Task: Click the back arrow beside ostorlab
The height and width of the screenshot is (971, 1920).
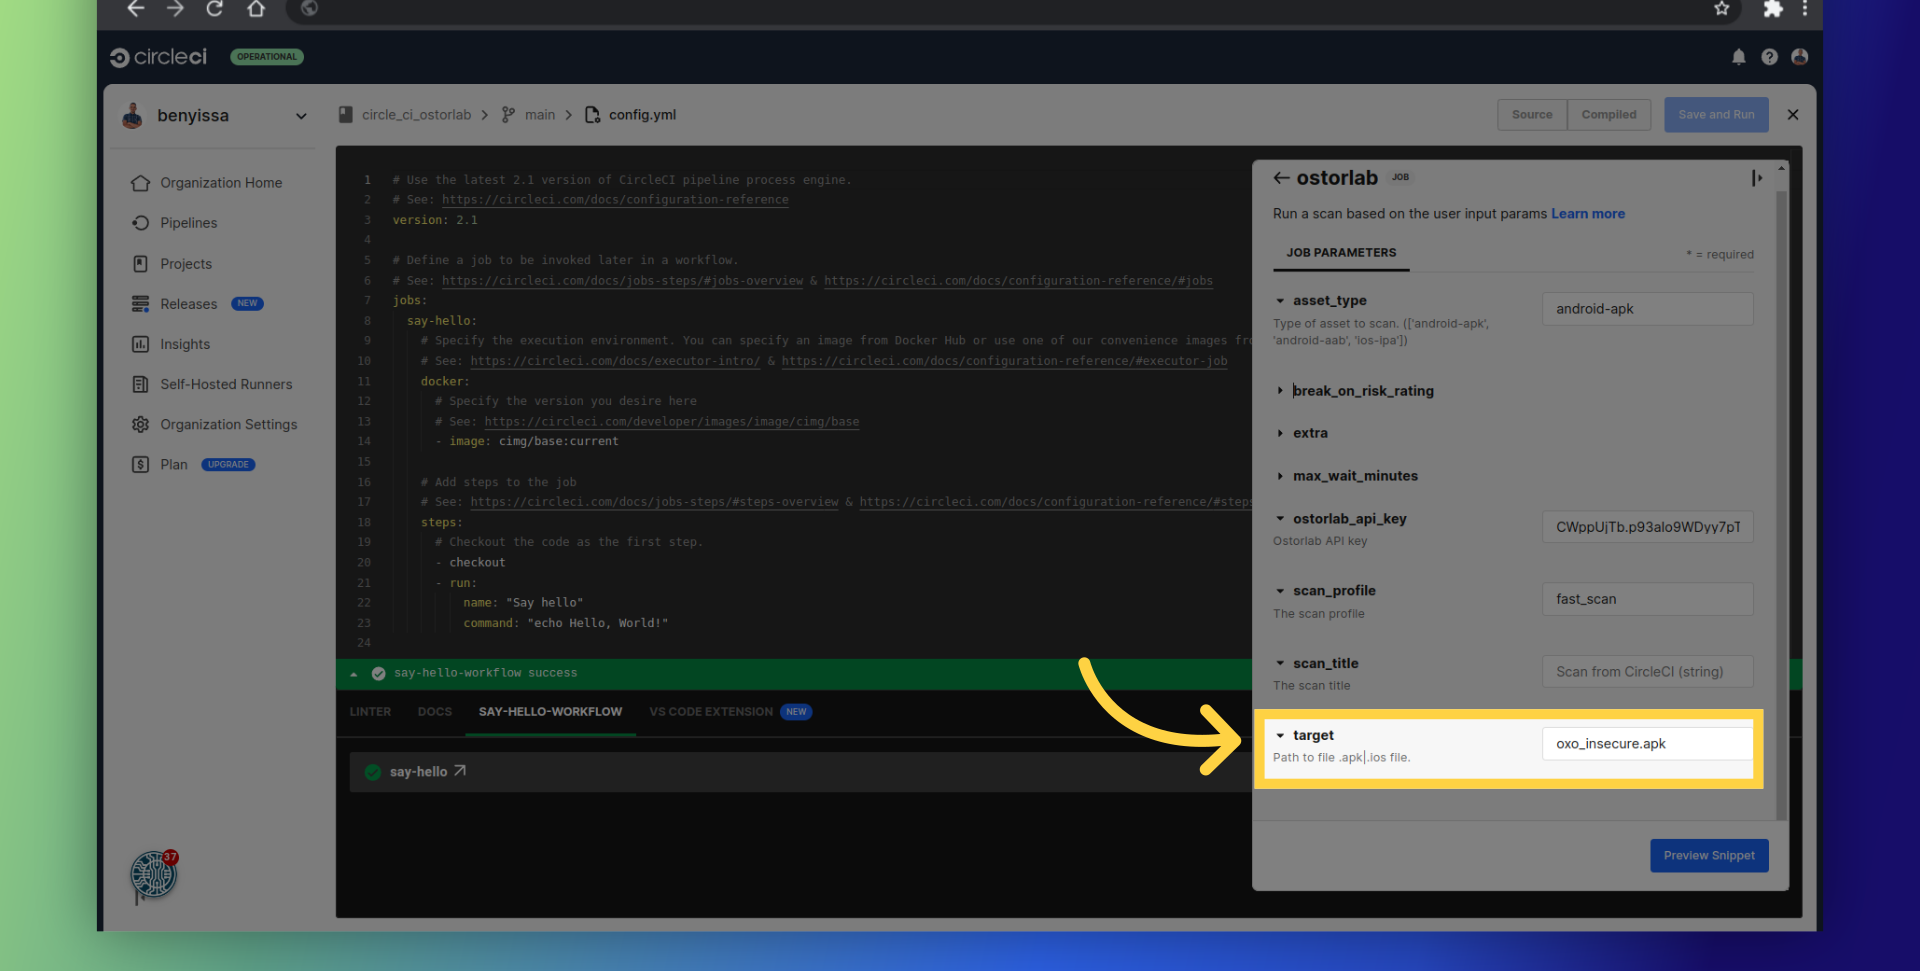Action: pyautogui.click(x=1281, y=178)
